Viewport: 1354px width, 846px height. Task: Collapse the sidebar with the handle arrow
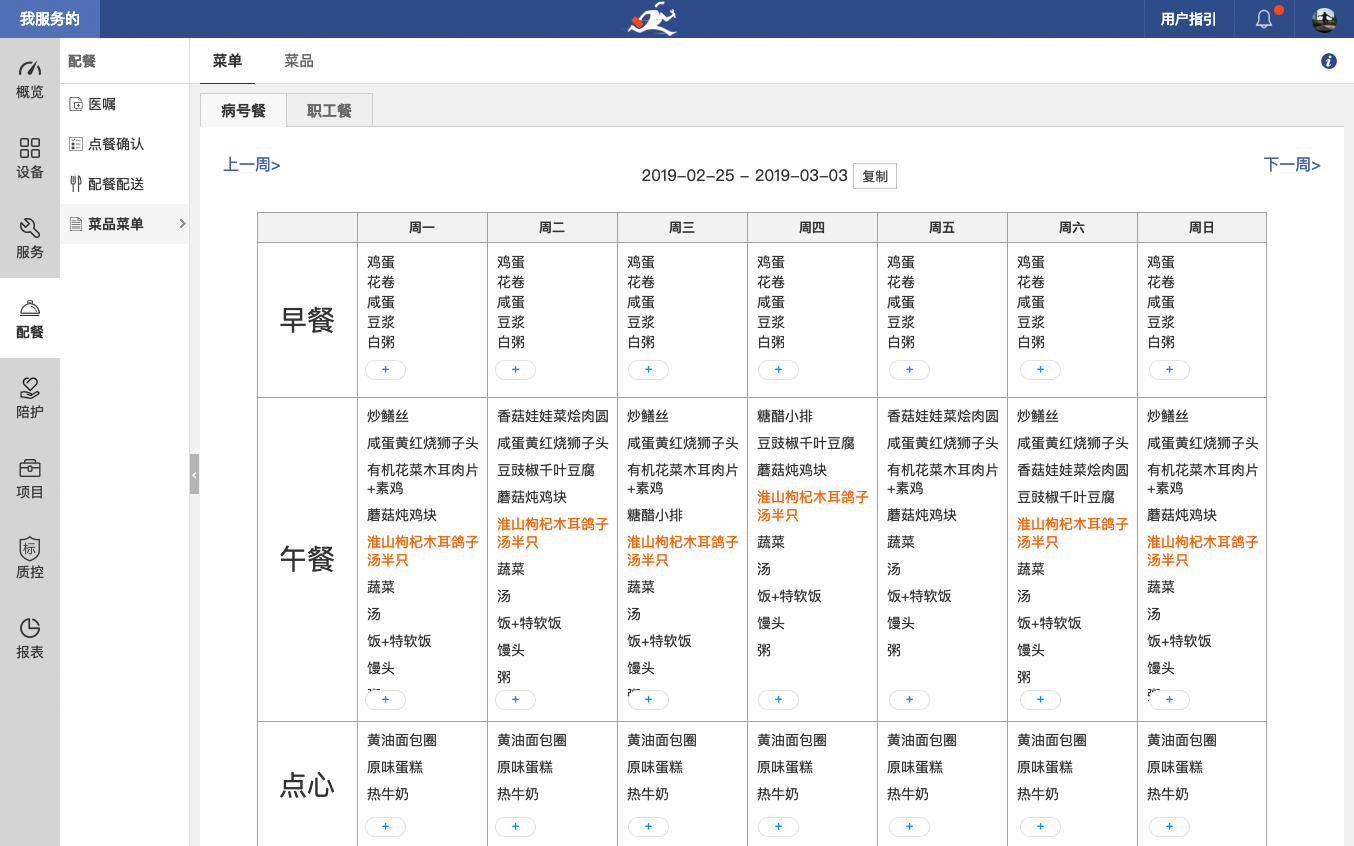click(194, 474)
